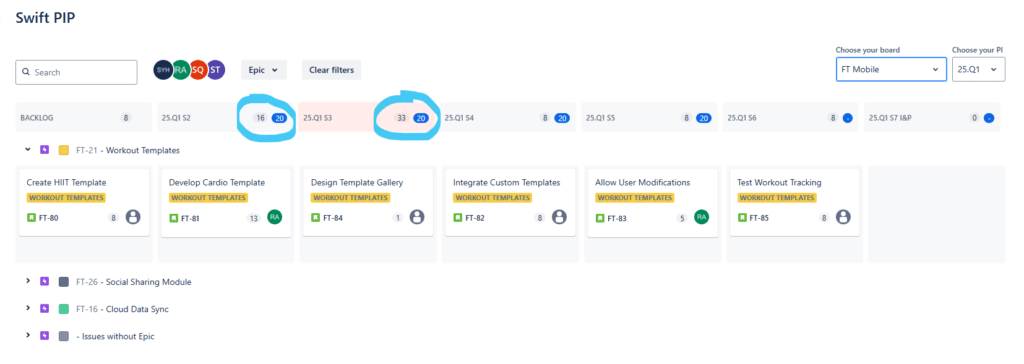This screenshot has height=364, width=1024.
Task: Open the Allow User Modifications card
Action: pos(652,202)
